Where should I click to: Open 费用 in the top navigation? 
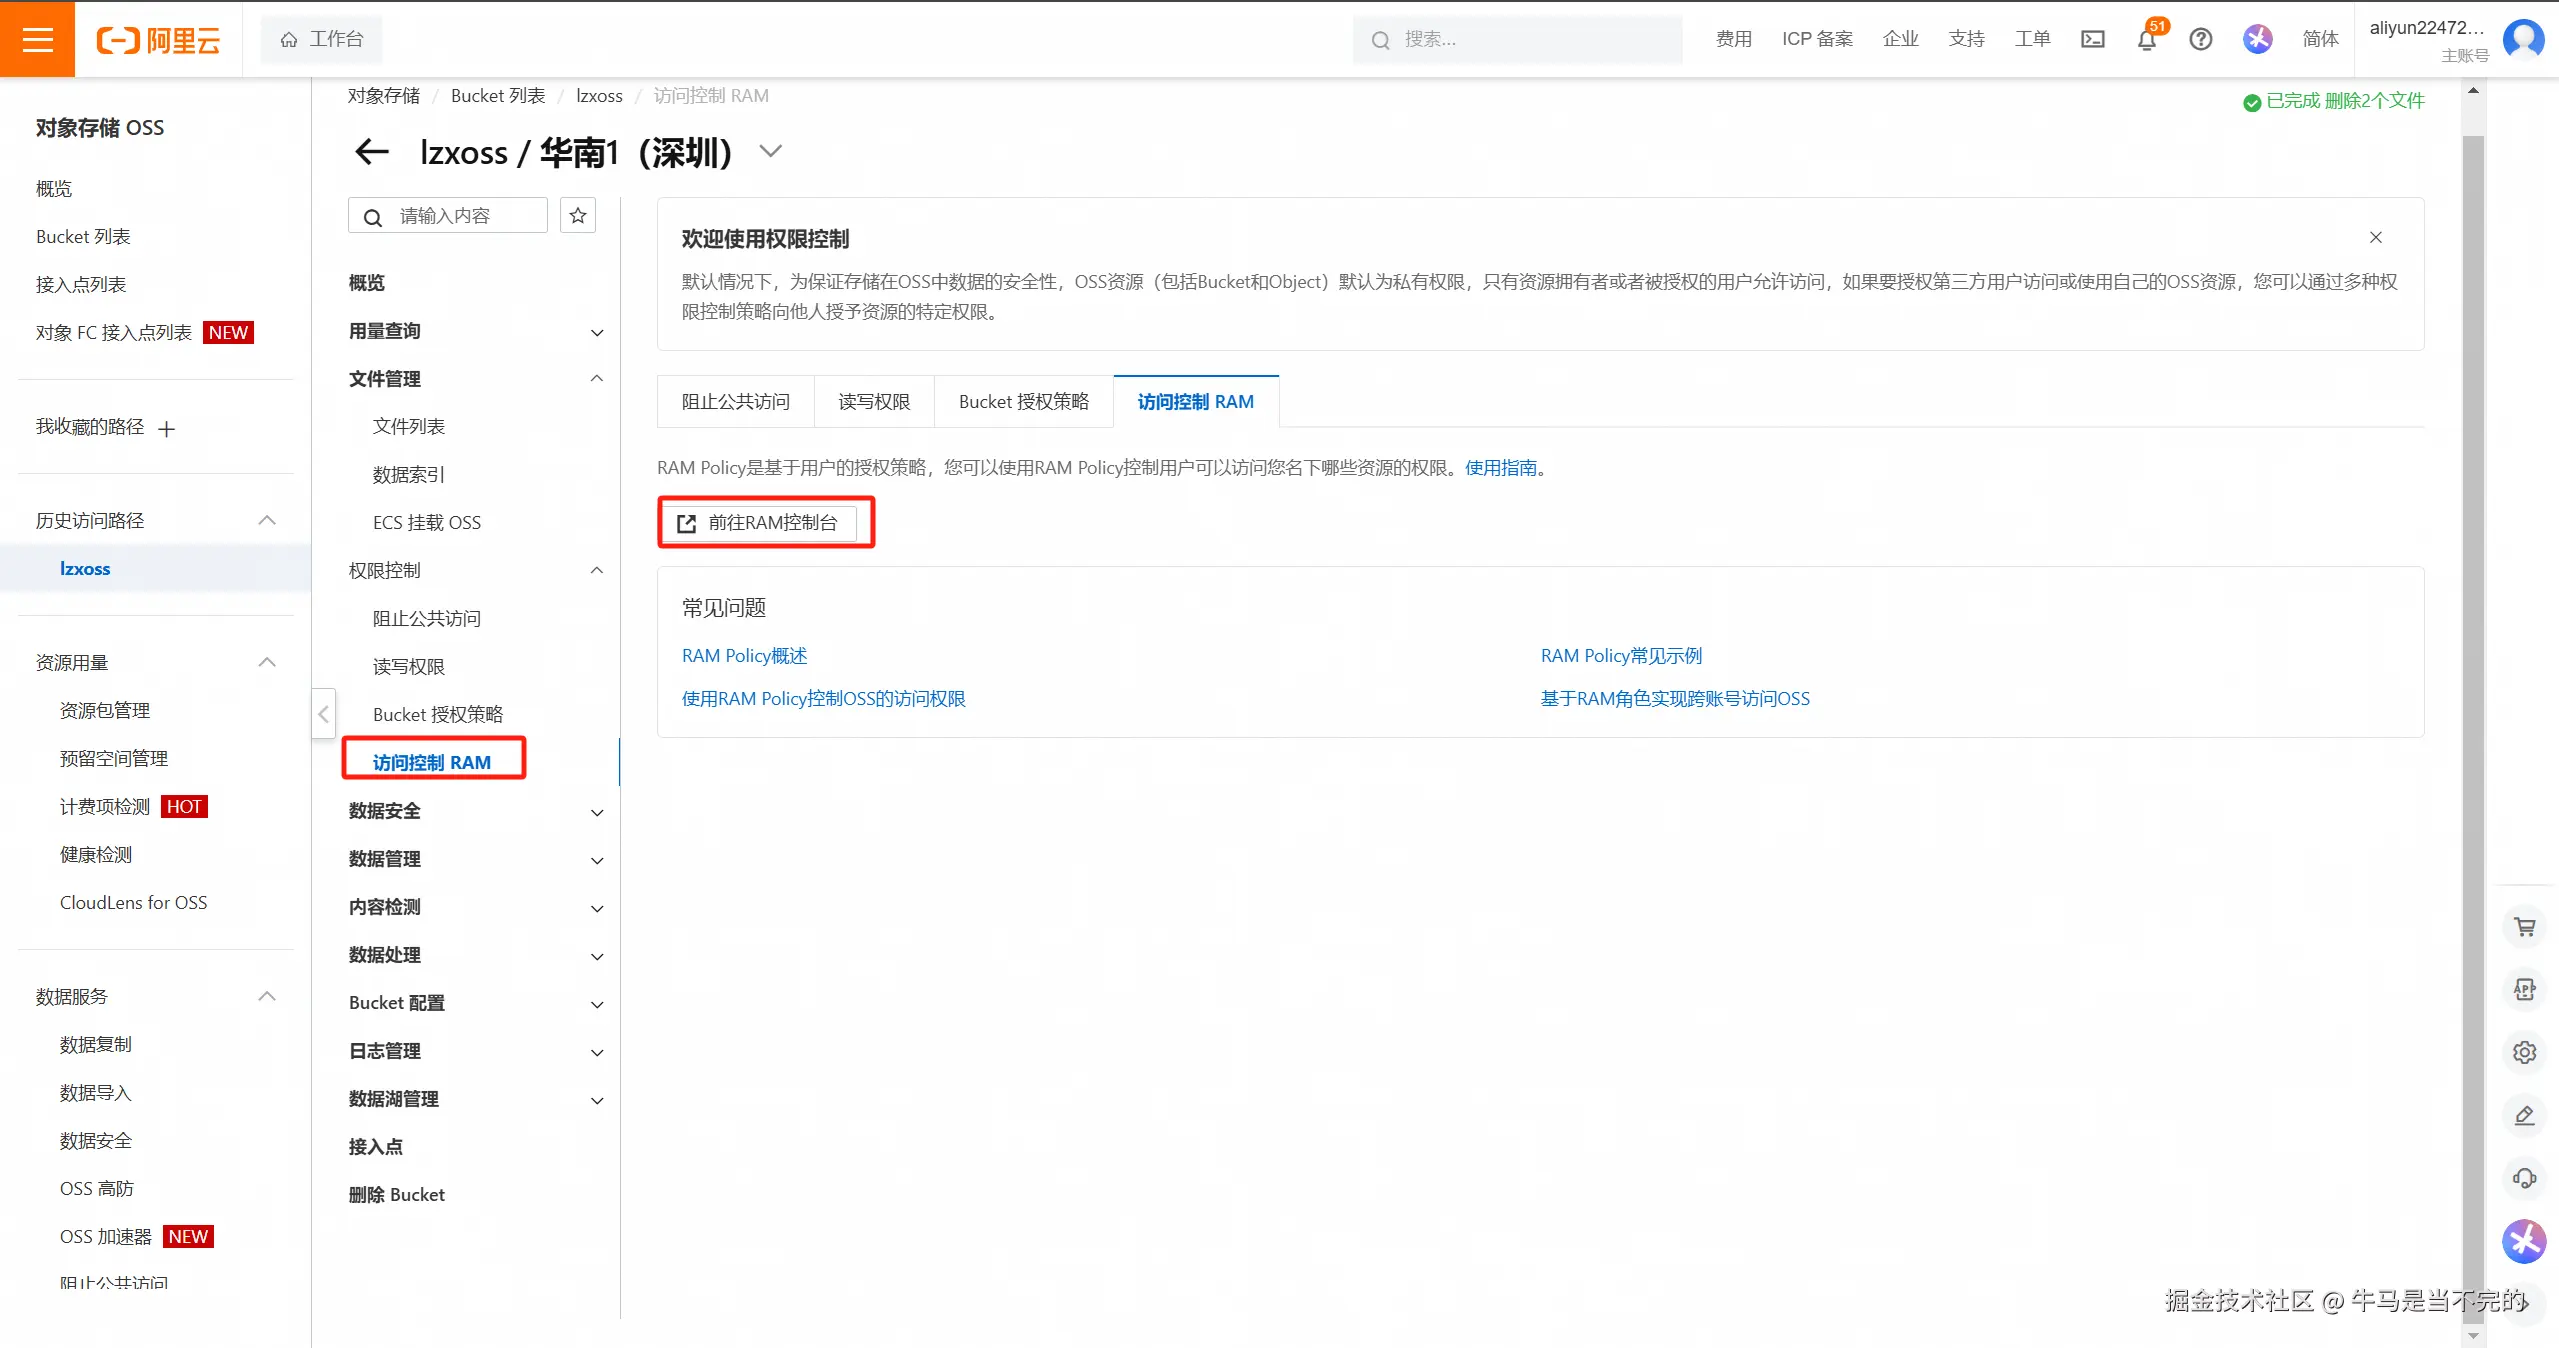pyautogui.click(x=1734, y=39)
